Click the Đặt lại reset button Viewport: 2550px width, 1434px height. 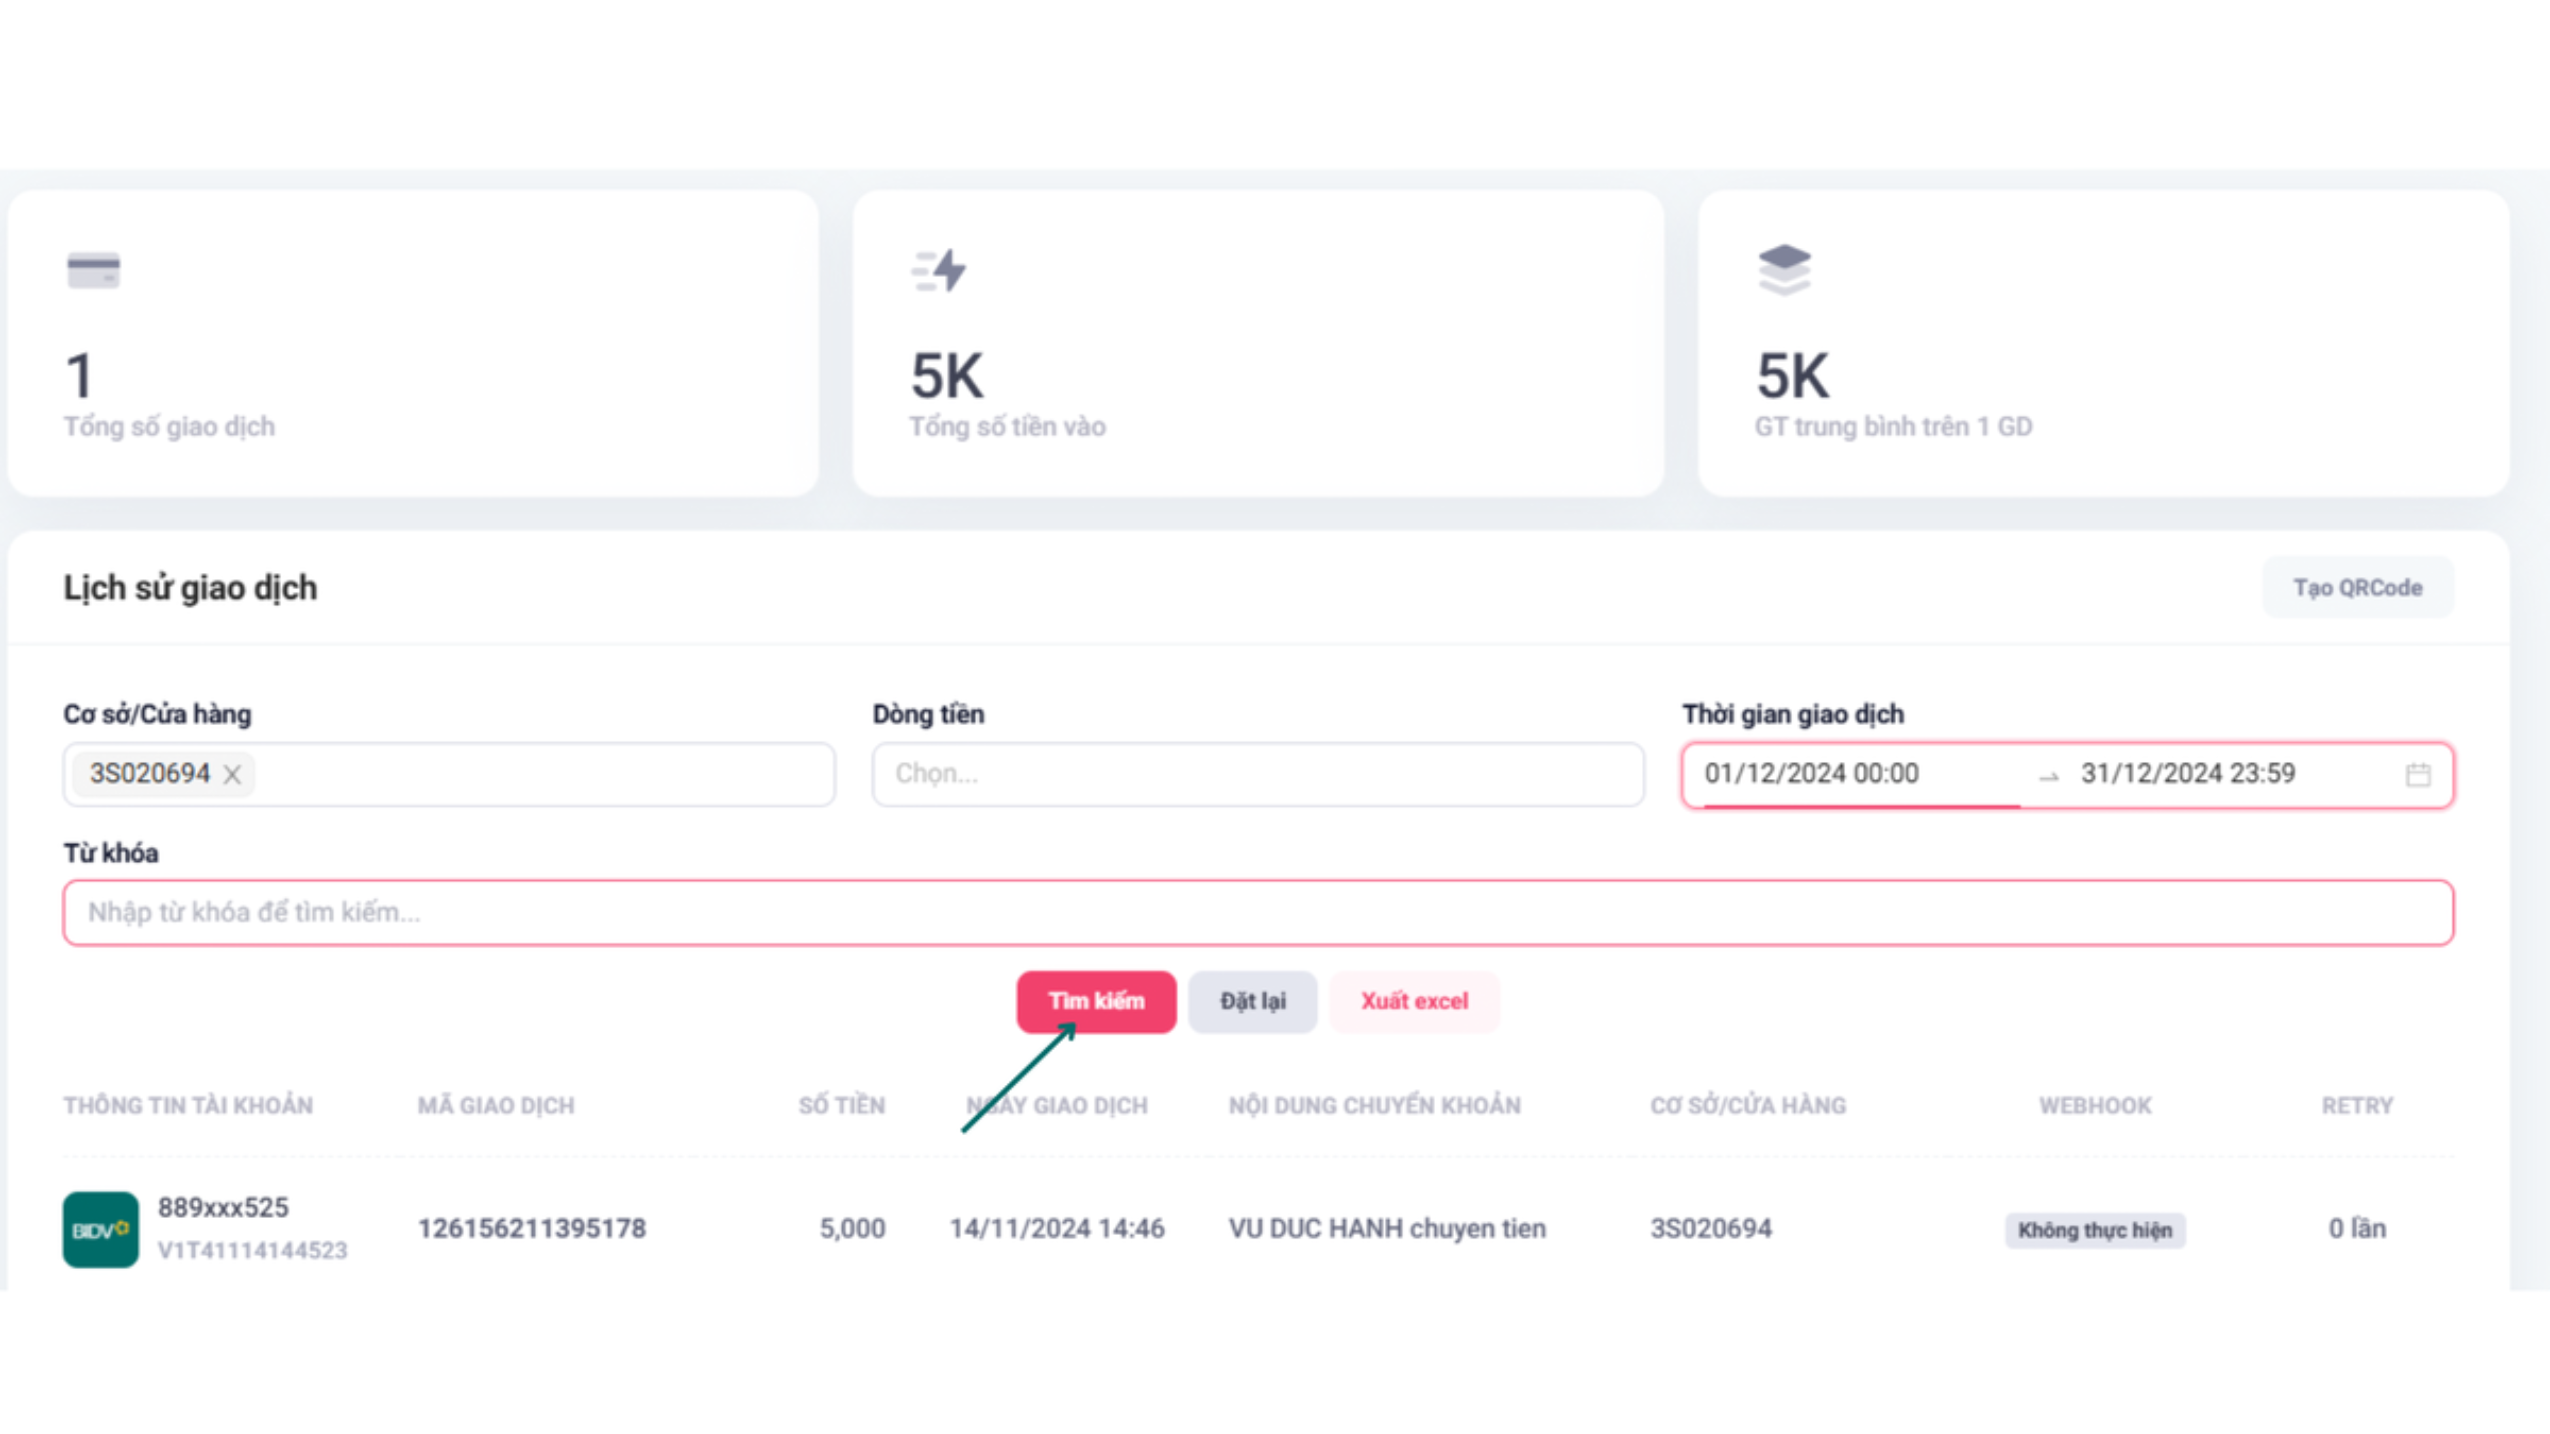(x=1252, y=1001)
